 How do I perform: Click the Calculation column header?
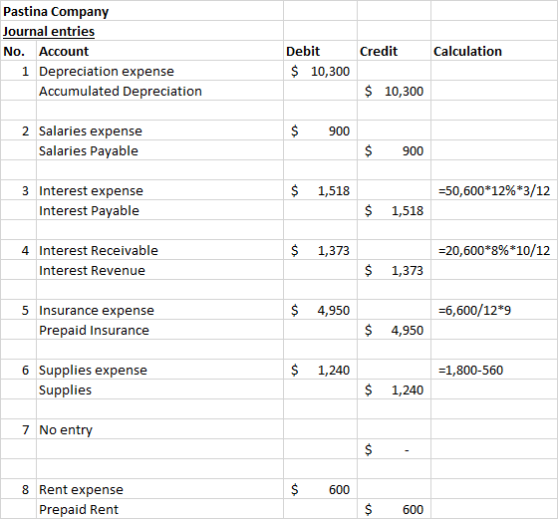pyautogui.click(x=494, y=51)
